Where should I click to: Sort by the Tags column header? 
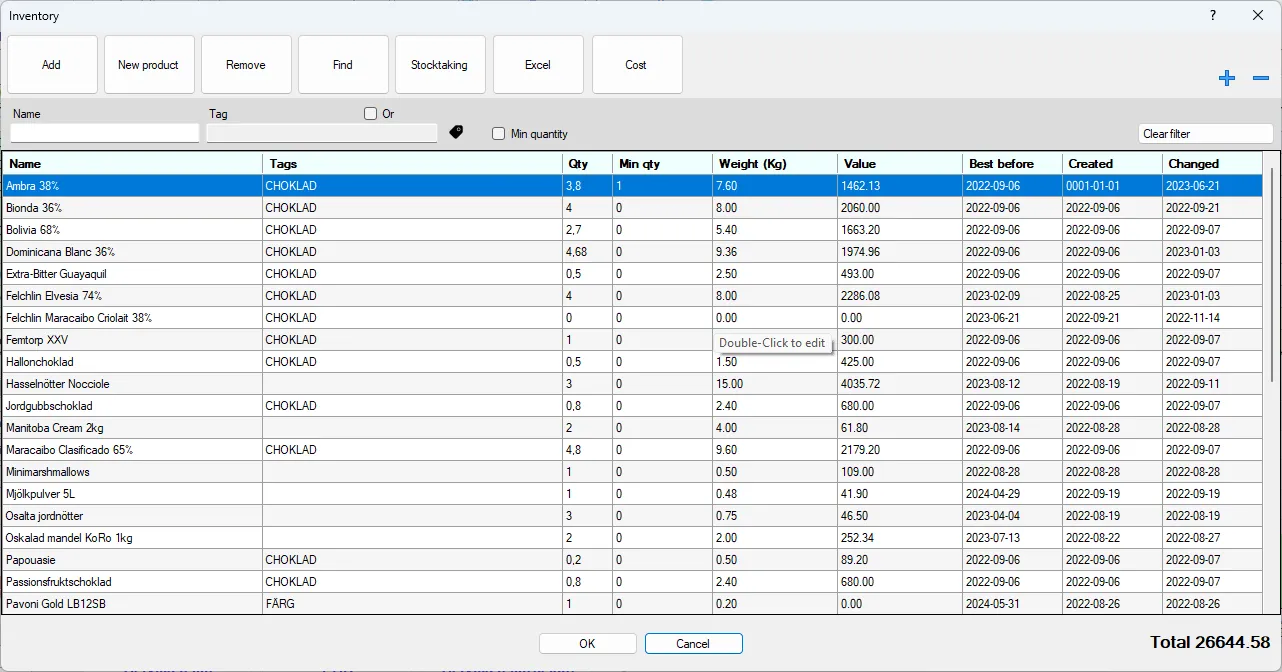(412, 164)
